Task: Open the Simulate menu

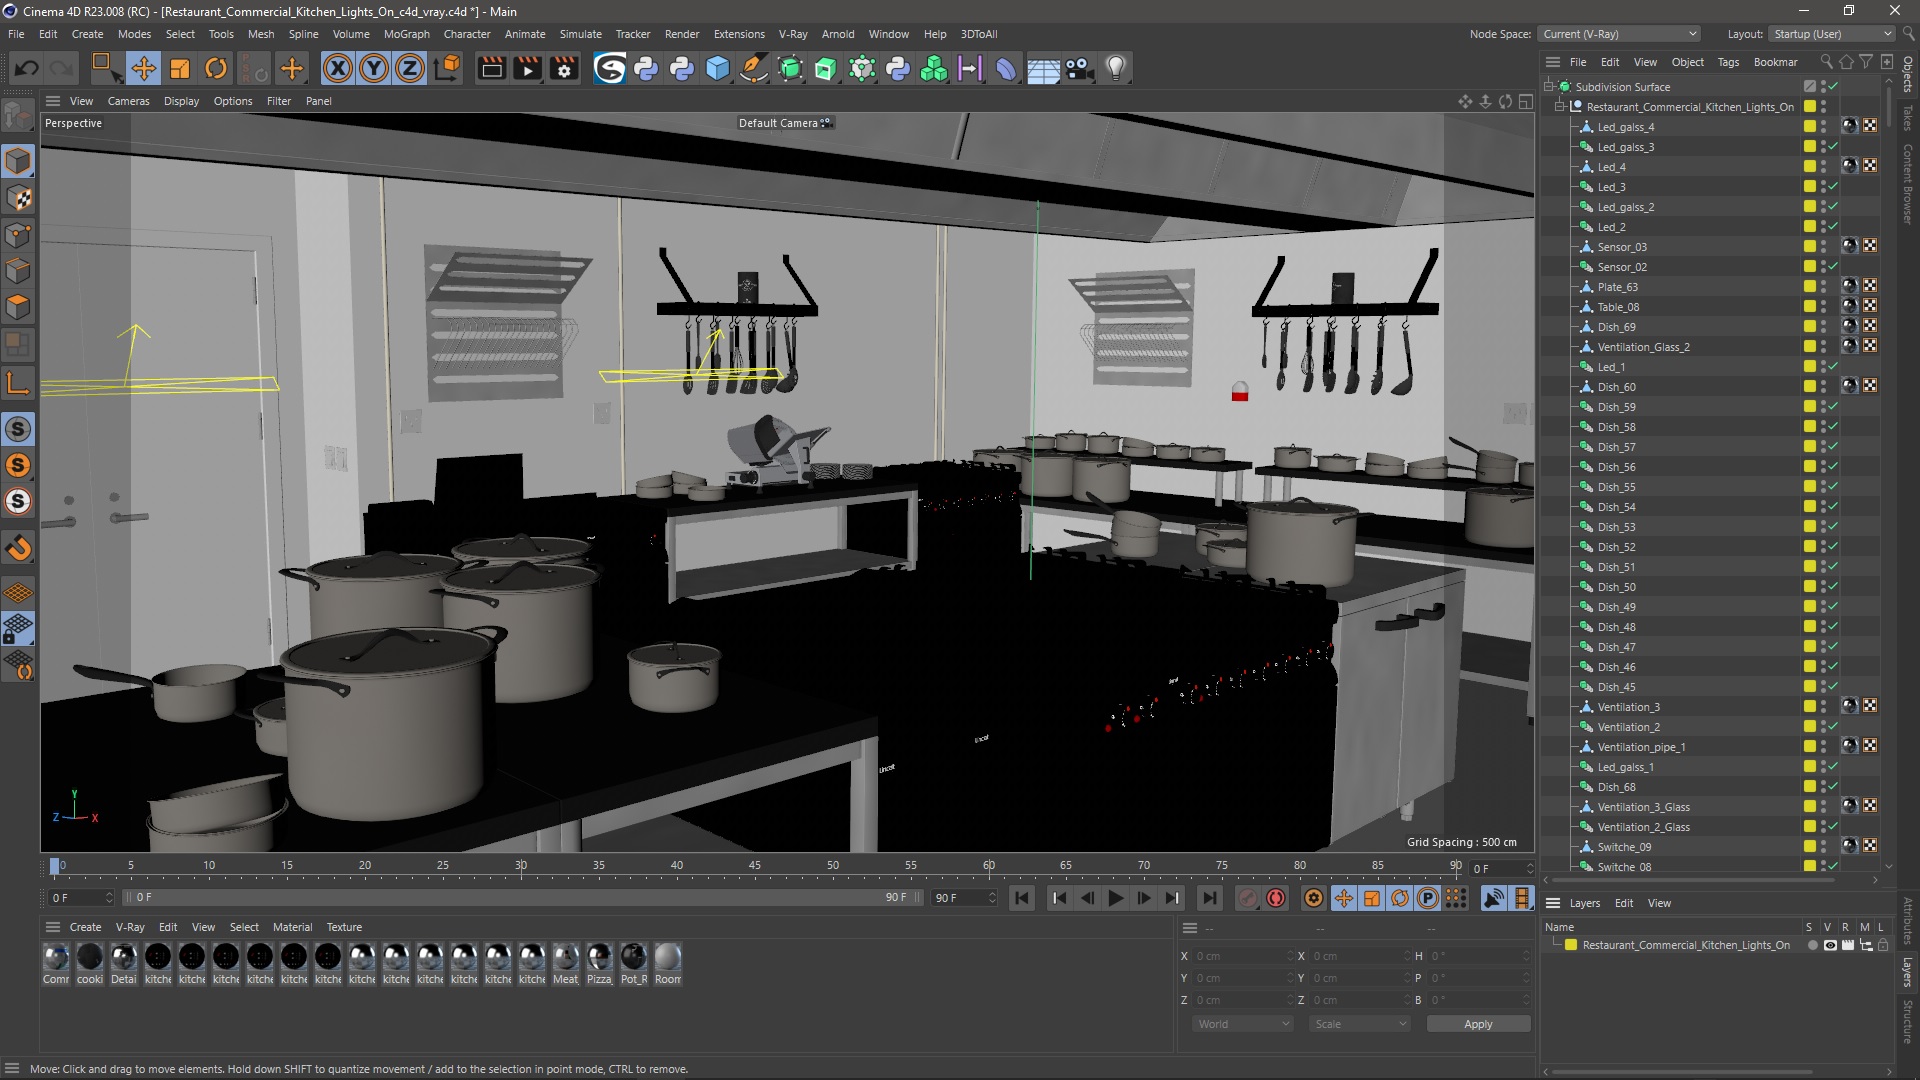Action: tap(580, 34)
